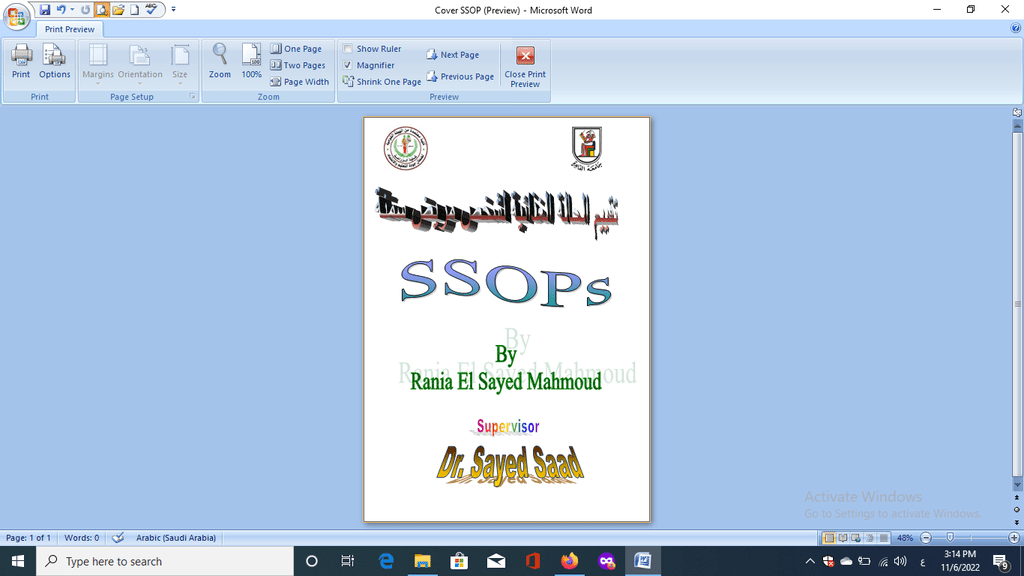The image size is (1024, 576).
Task: Switch to Draft view icon
Action: click(x=884, y=538)
